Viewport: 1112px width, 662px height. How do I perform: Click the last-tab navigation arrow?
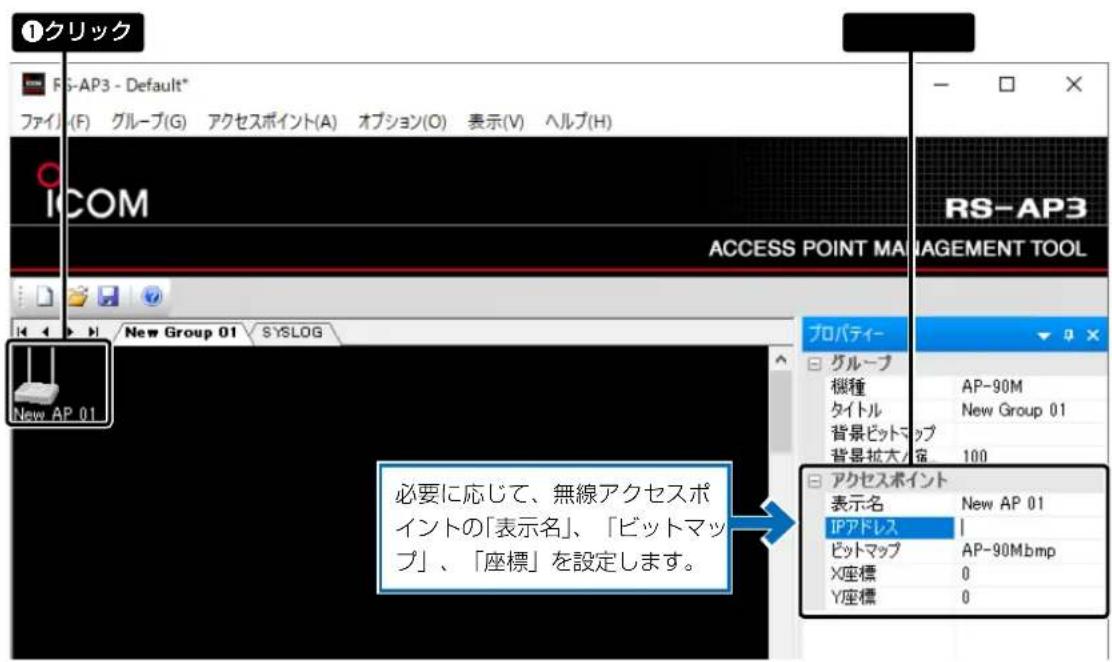[x=93, y=331]
